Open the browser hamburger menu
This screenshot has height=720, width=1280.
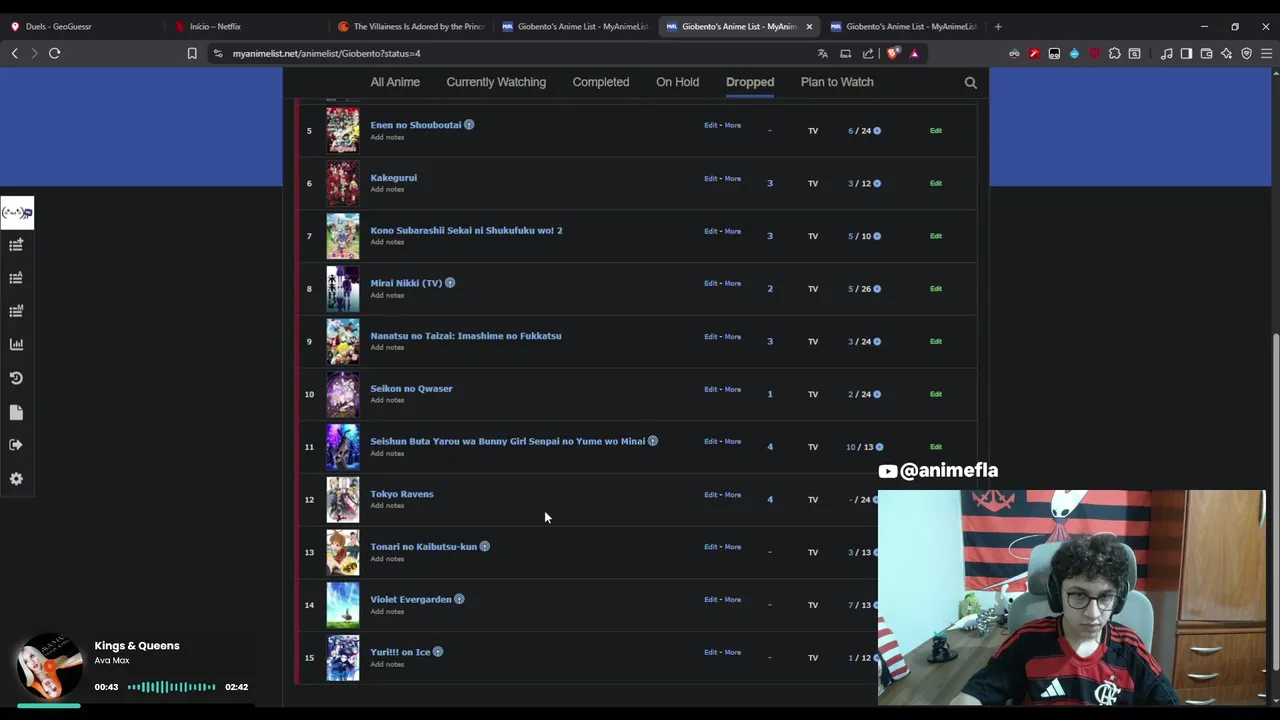tap(1266, 53)
